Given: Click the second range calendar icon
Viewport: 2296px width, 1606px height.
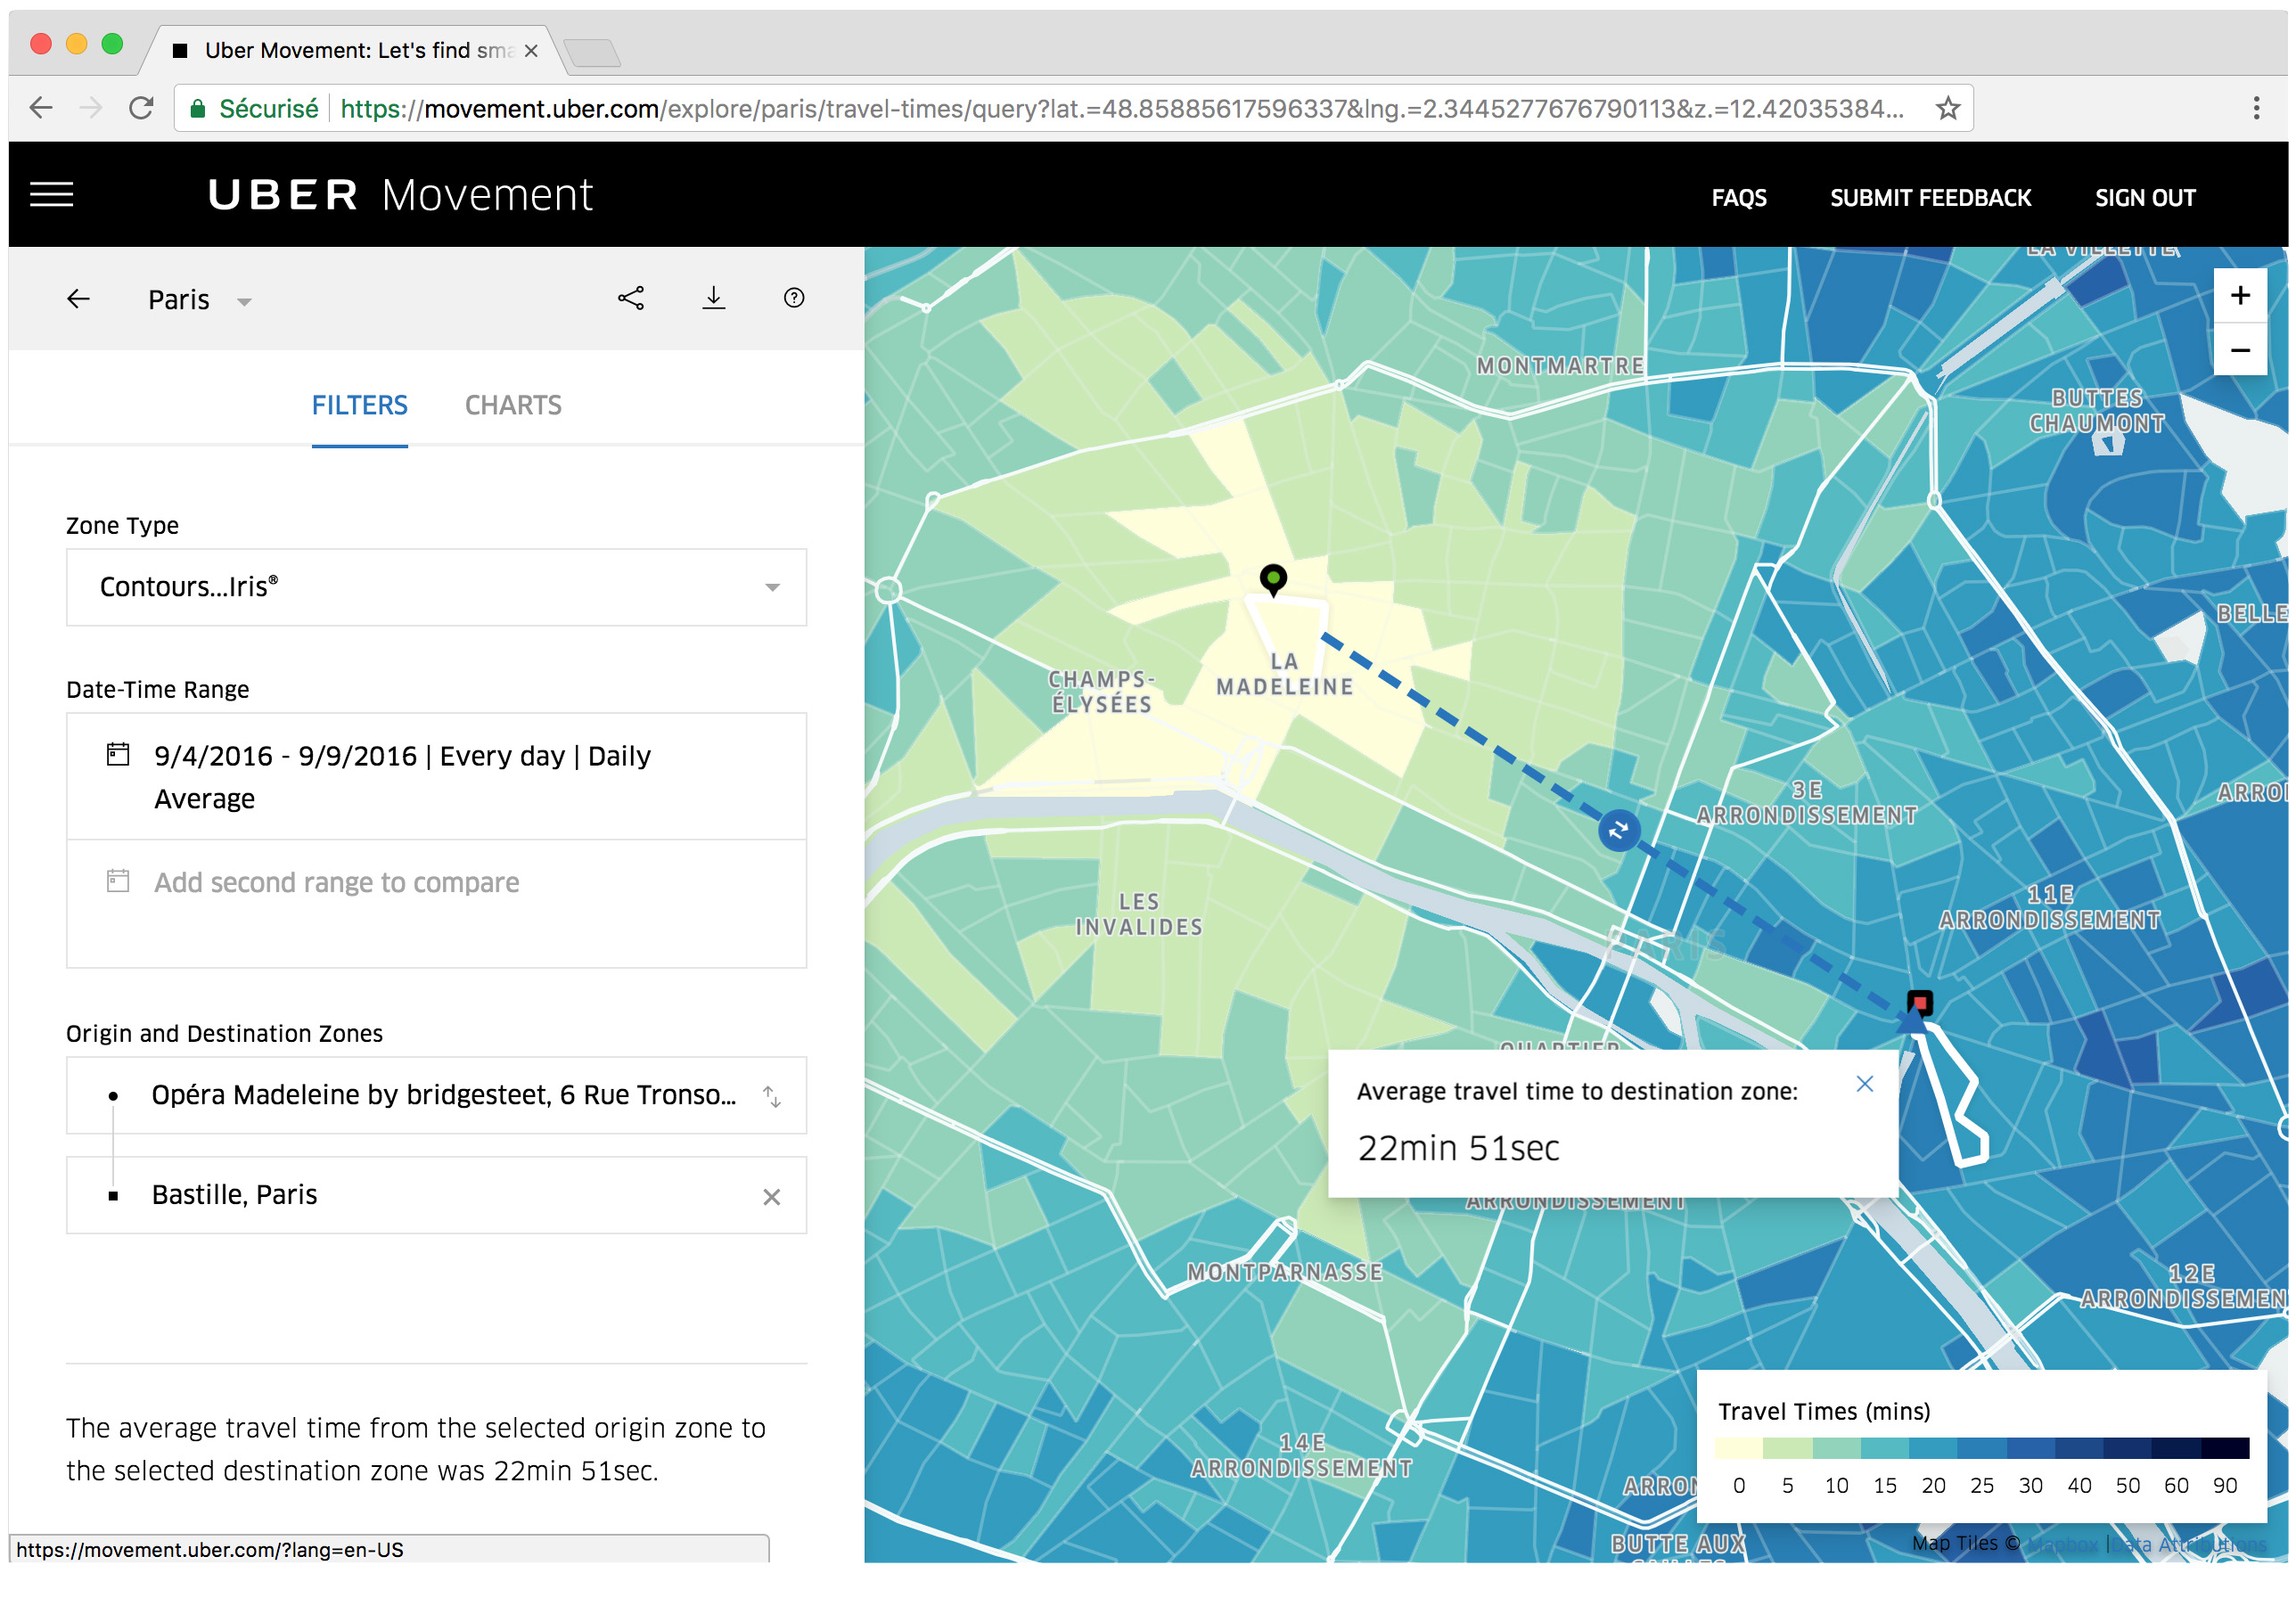Looking at the screenshot, I should pyautogui.click(x=118, y=881).
